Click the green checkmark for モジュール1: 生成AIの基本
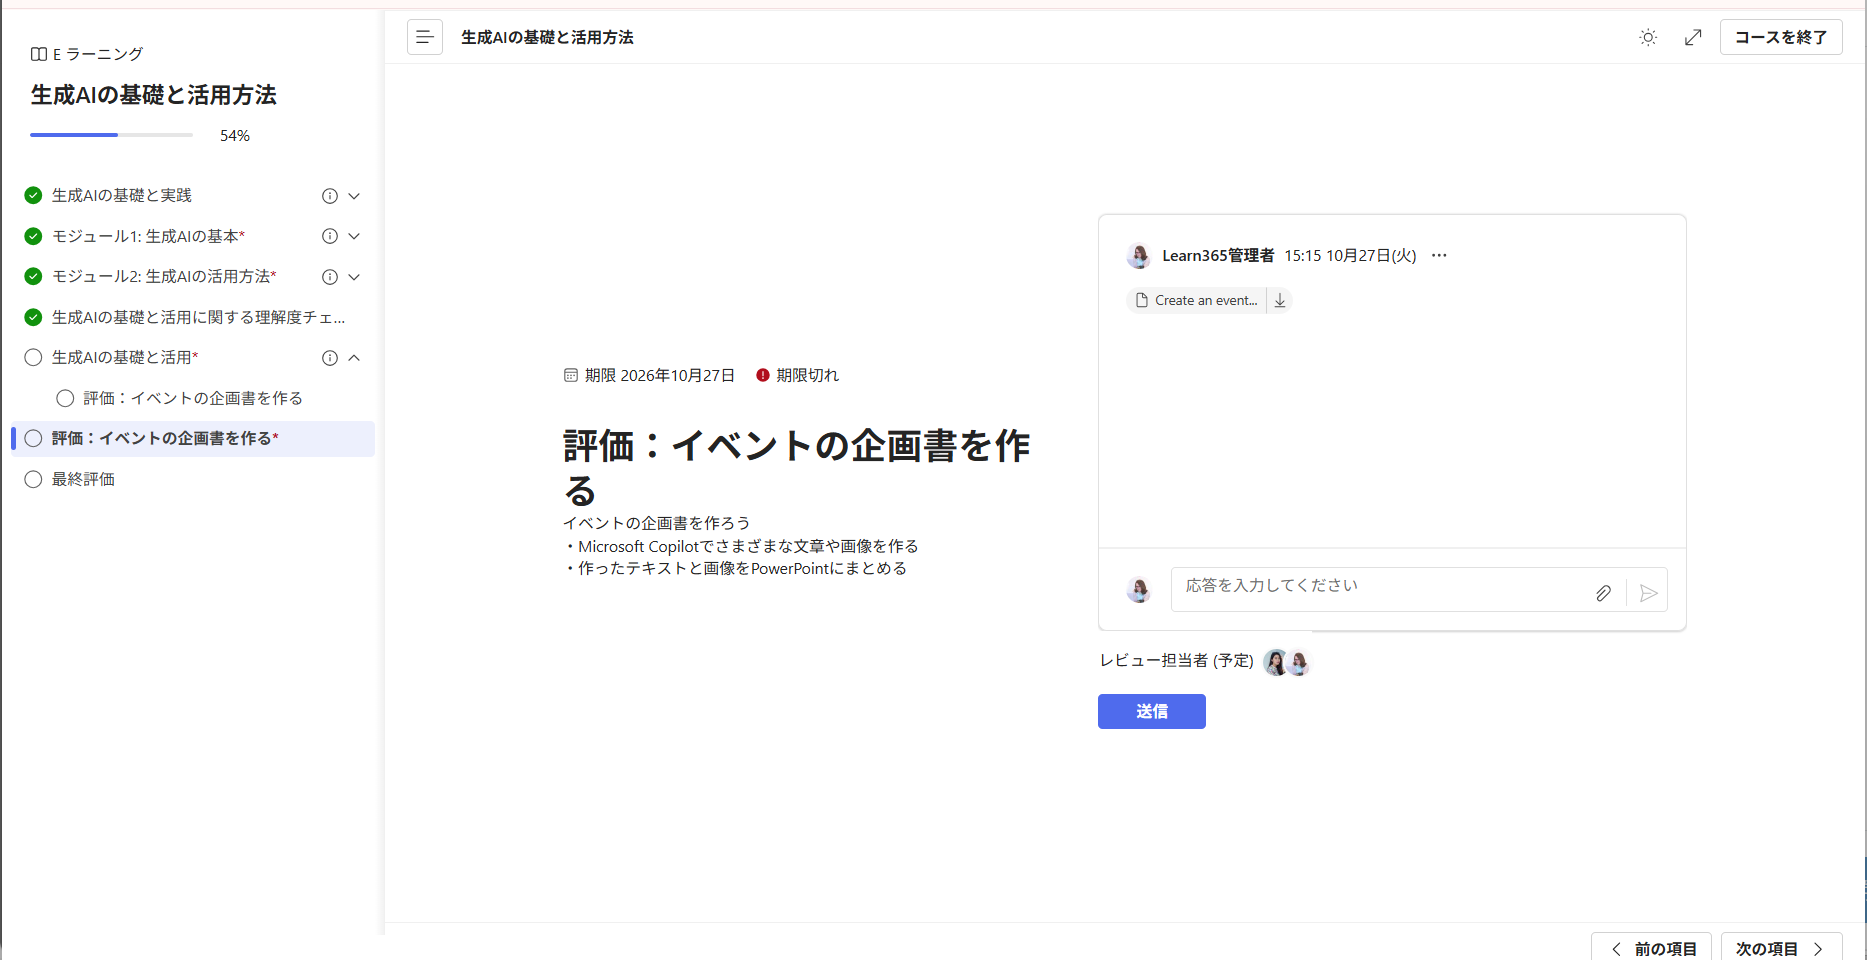This screenshot has height=960, width=1867. coord(33,236)
